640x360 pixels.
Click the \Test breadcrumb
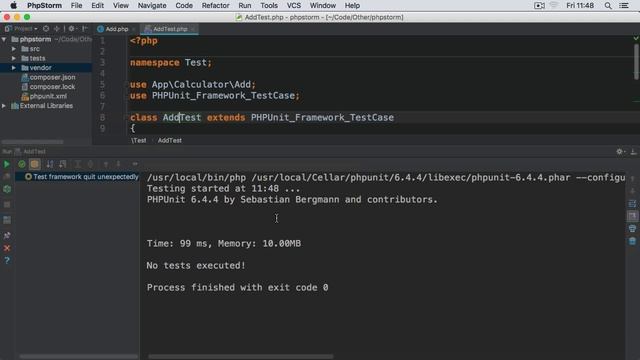click(139, 140)
